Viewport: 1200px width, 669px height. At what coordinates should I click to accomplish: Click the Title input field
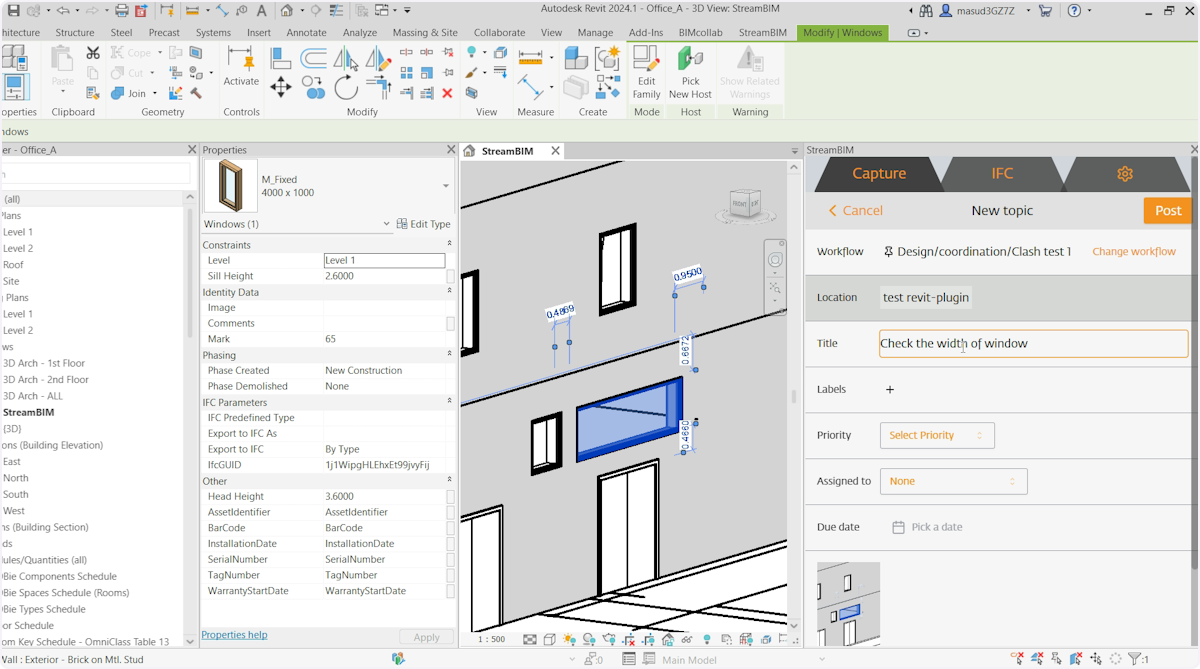click(x=1034, y=343)
